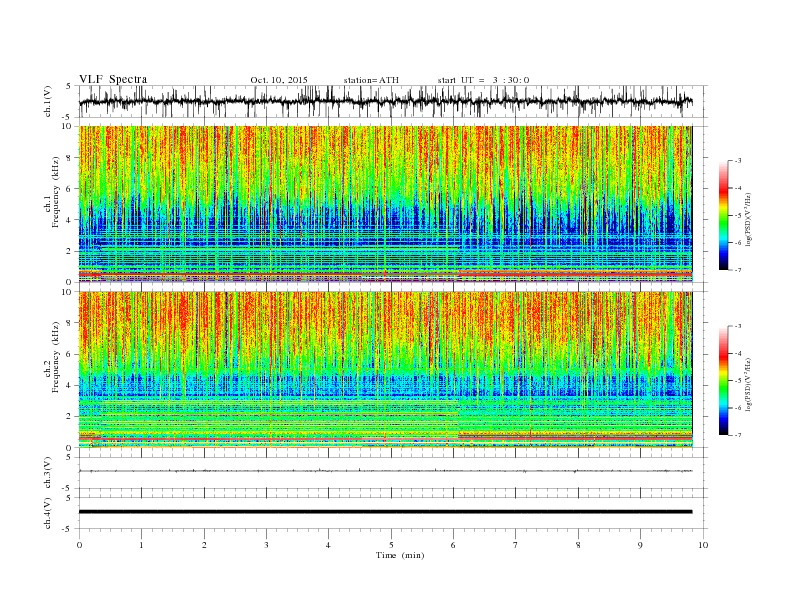792x612 pixels.
Task: Click the thick black ch.4 trace
Action: pyautogui.click(x=385, y=512)
